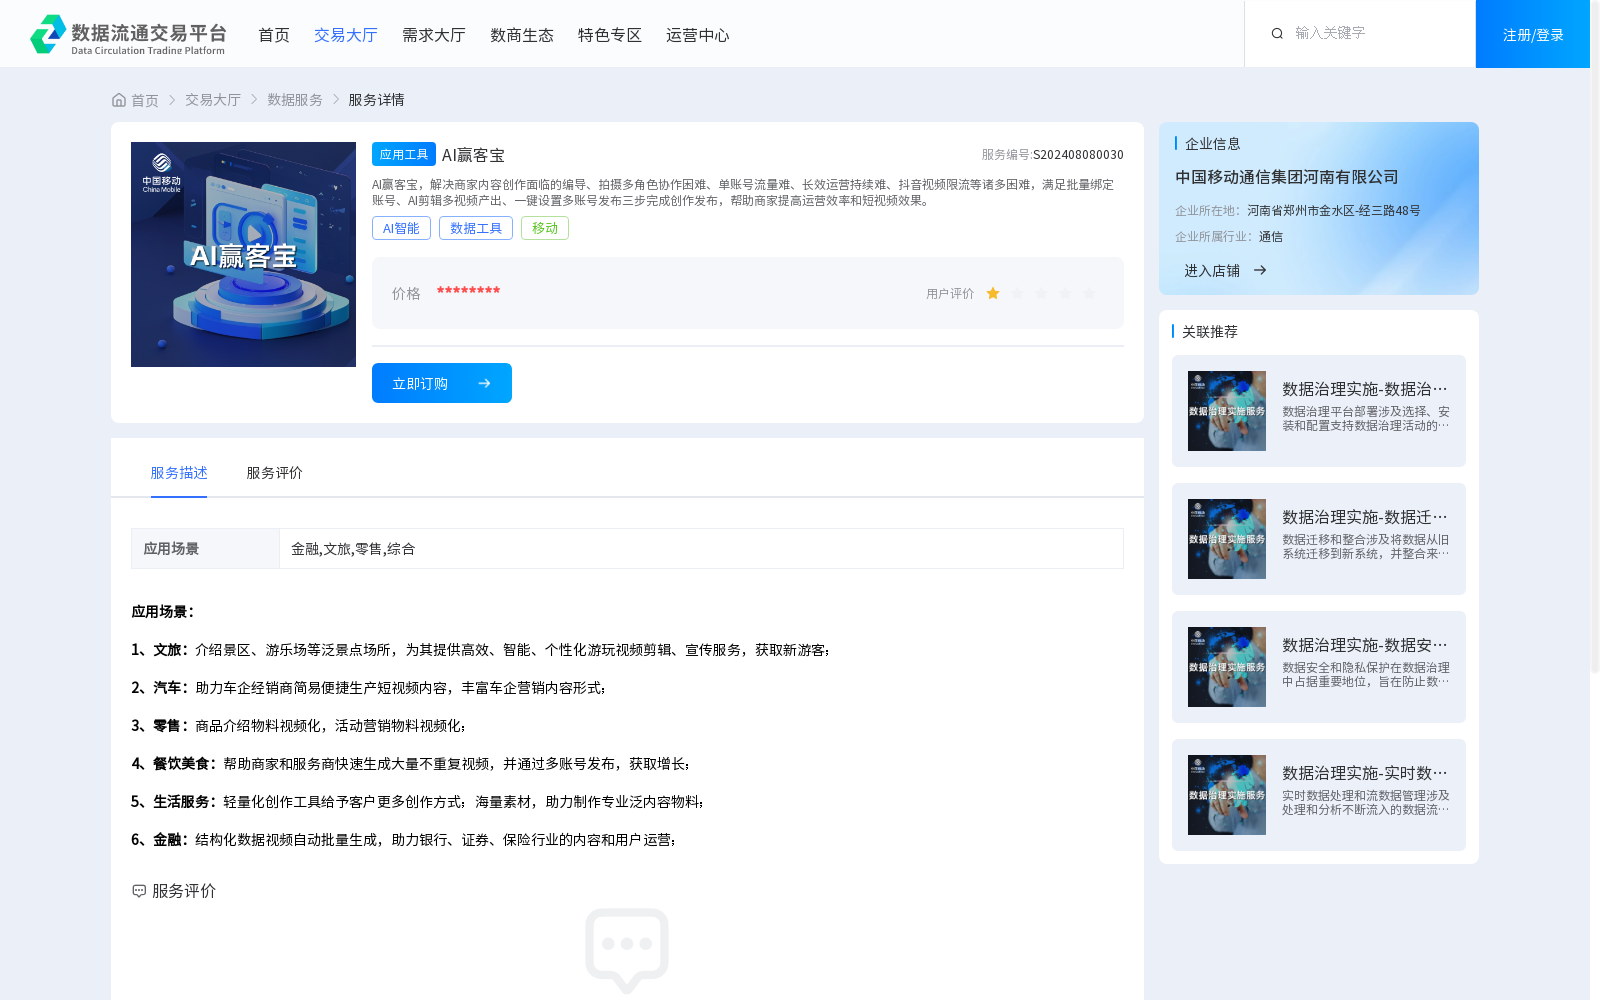Go to 交易大厅 in the breadcrumb
The width and height of the screenshot is (1600, 1000).
(x=213, y=100)
